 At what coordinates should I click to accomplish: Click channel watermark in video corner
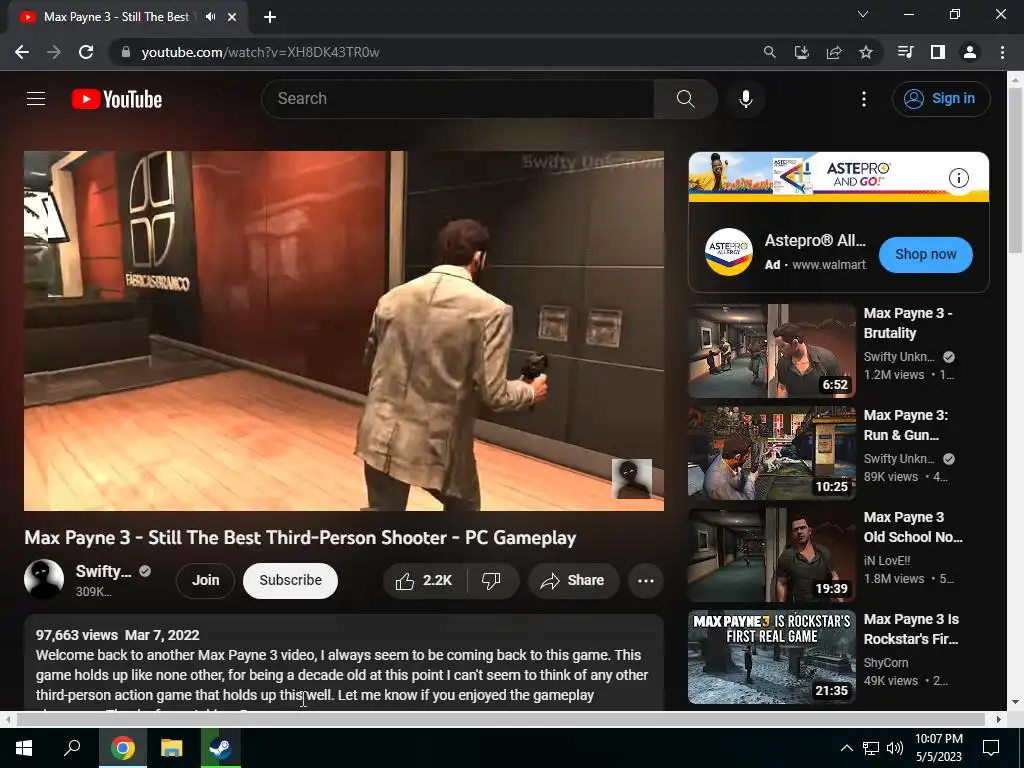[x=632, y=479]
